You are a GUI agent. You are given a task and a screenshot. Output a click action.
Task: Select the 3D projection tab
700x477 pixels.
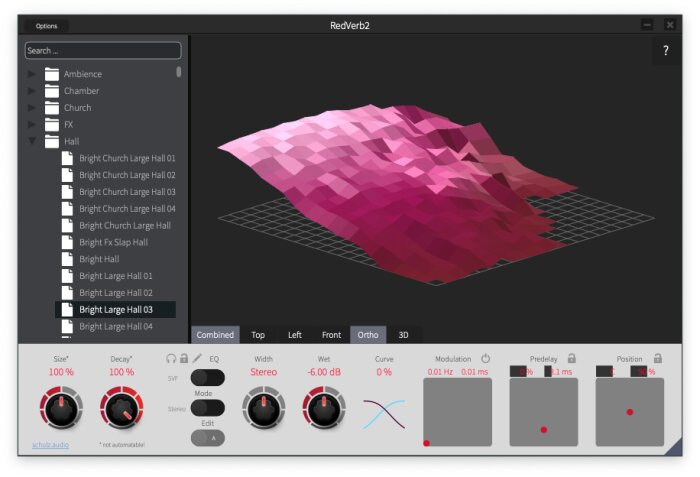click(404, 335)
